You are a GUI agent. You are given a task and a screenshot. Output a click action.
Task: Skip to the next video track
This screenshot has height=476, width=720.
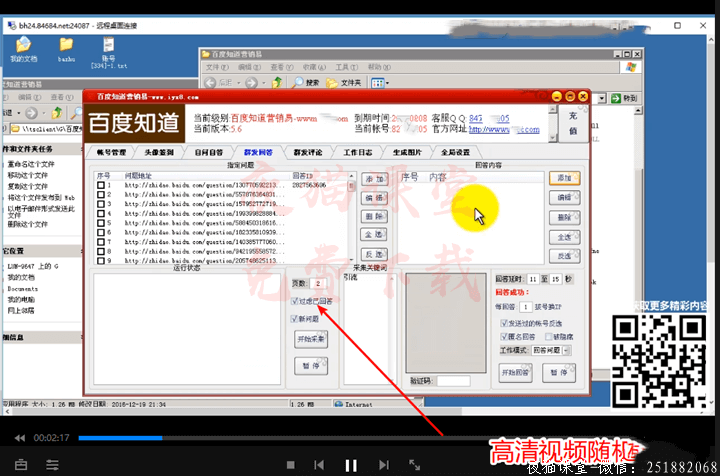tap(384, 465)
